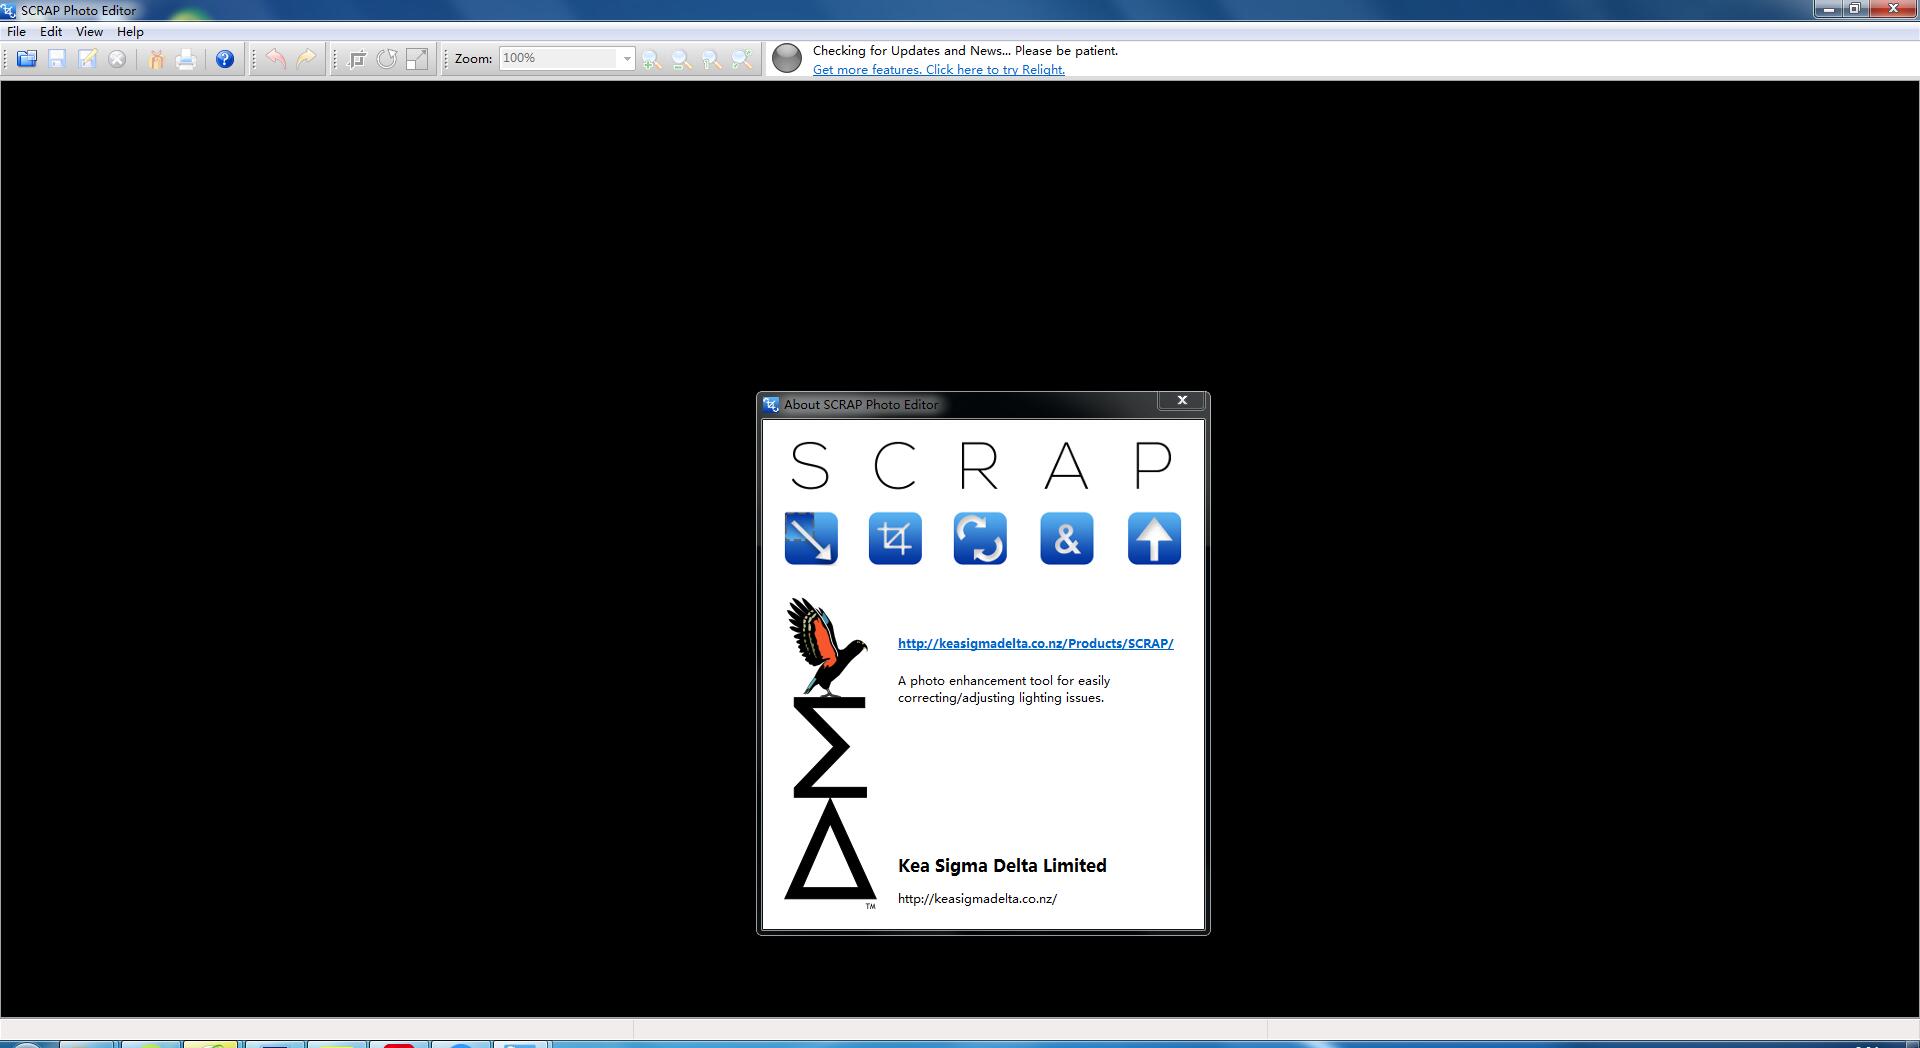Viewport: 1920px width, 1048px height.
Task: Open the keasigmadelta.co.nz/Products/SCRAP/ link
Action: [x=1035, y=643]
